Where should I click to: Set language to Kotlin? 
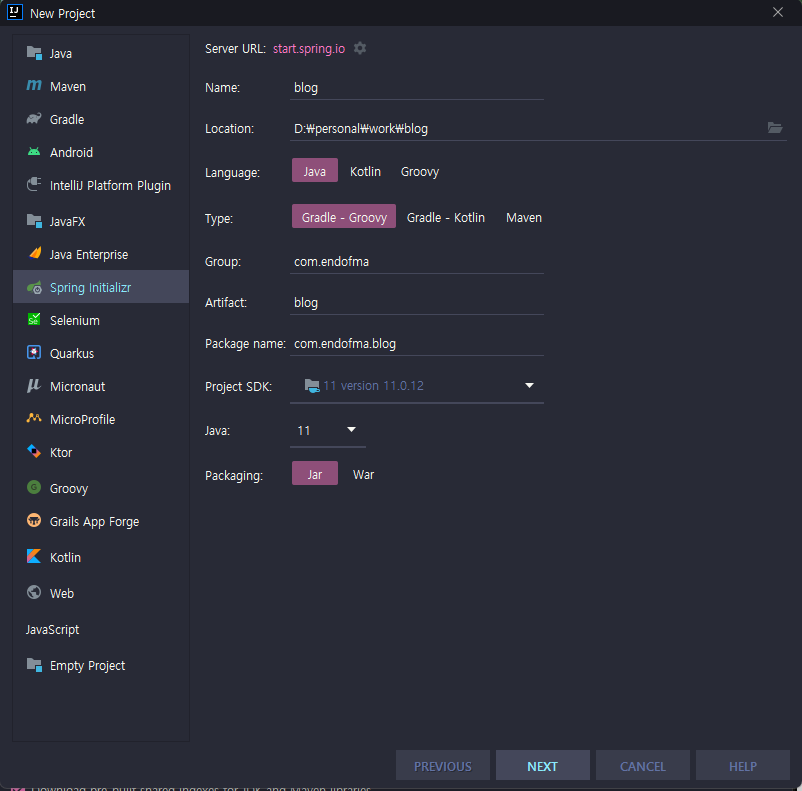[365, 171]
